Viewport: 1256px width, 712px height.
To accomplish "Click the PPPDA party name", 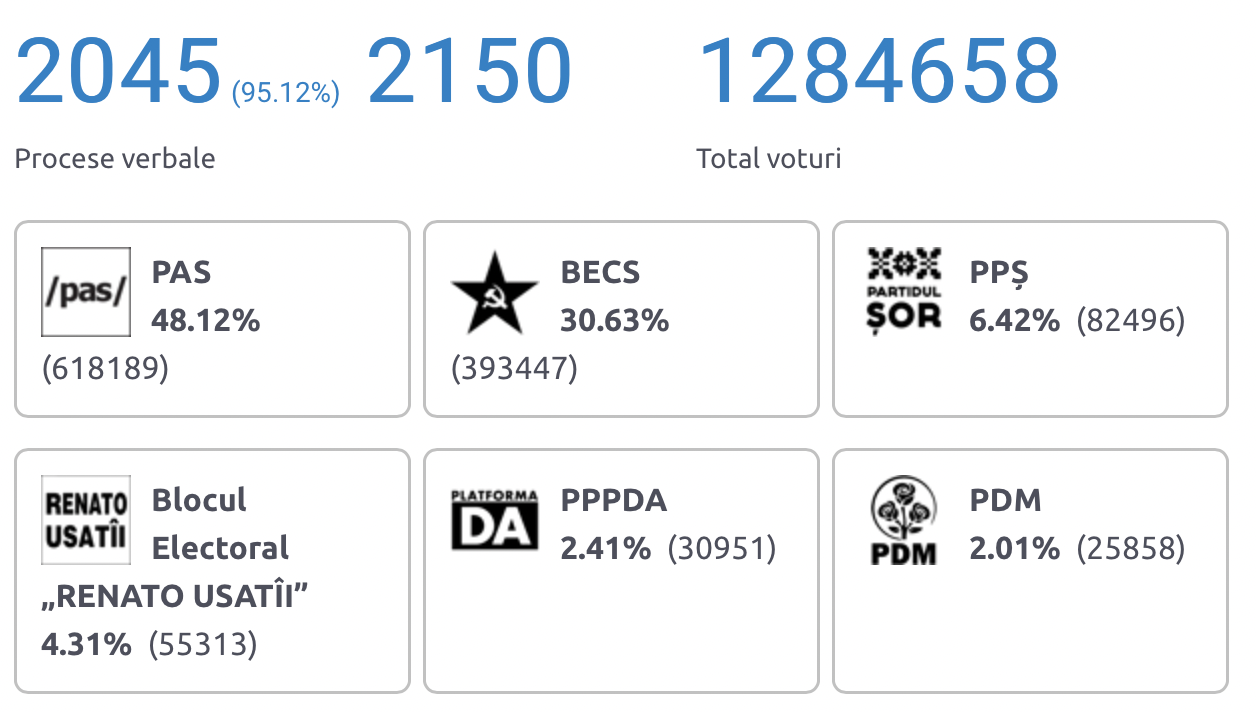I will pyautogui.click(x=613, y=500).
